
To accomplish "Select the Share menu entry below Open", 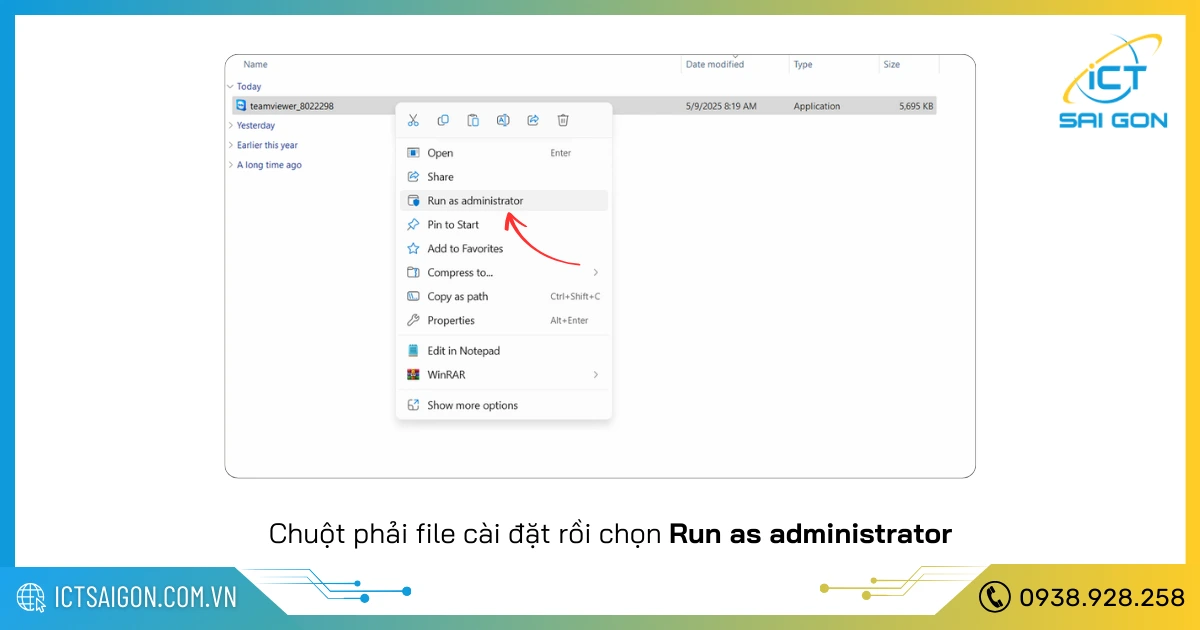I will 504,177.
